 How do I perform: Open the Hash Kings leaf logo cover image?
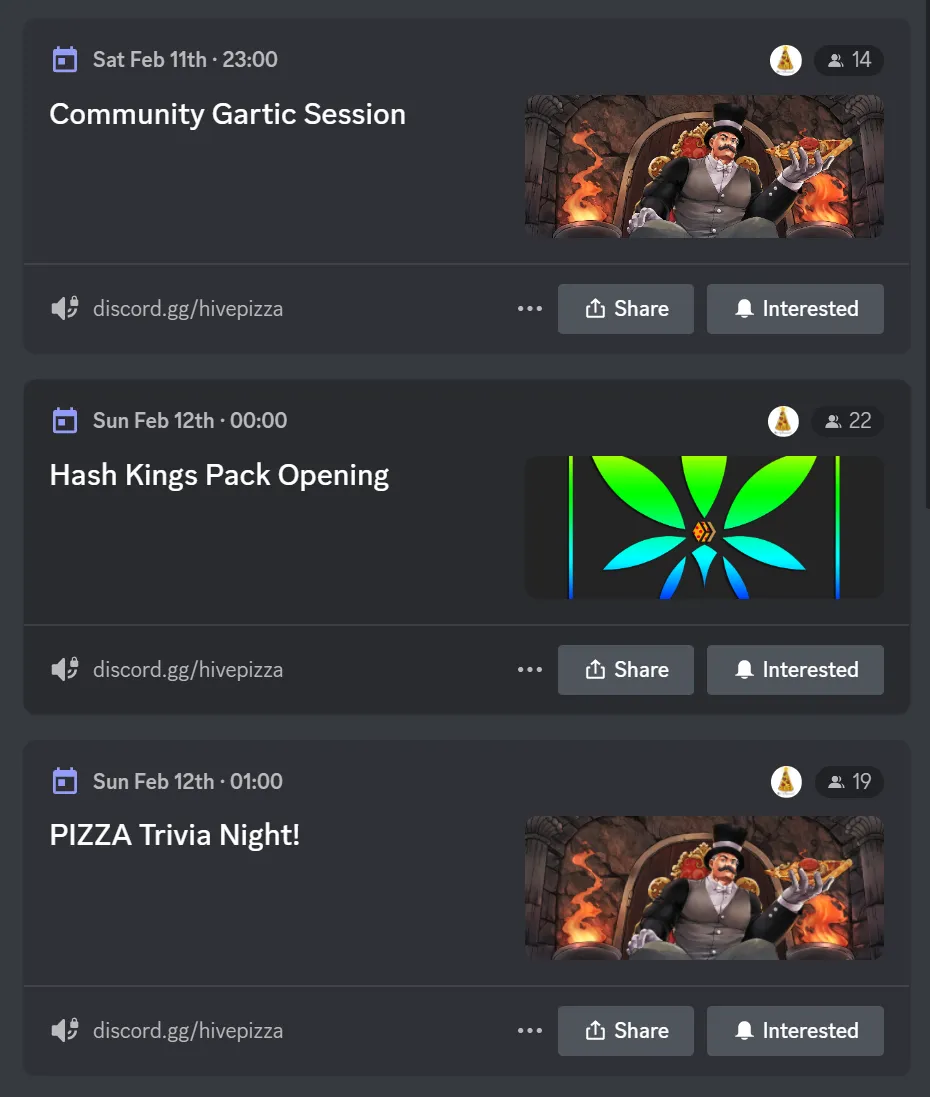click(704, 528)
